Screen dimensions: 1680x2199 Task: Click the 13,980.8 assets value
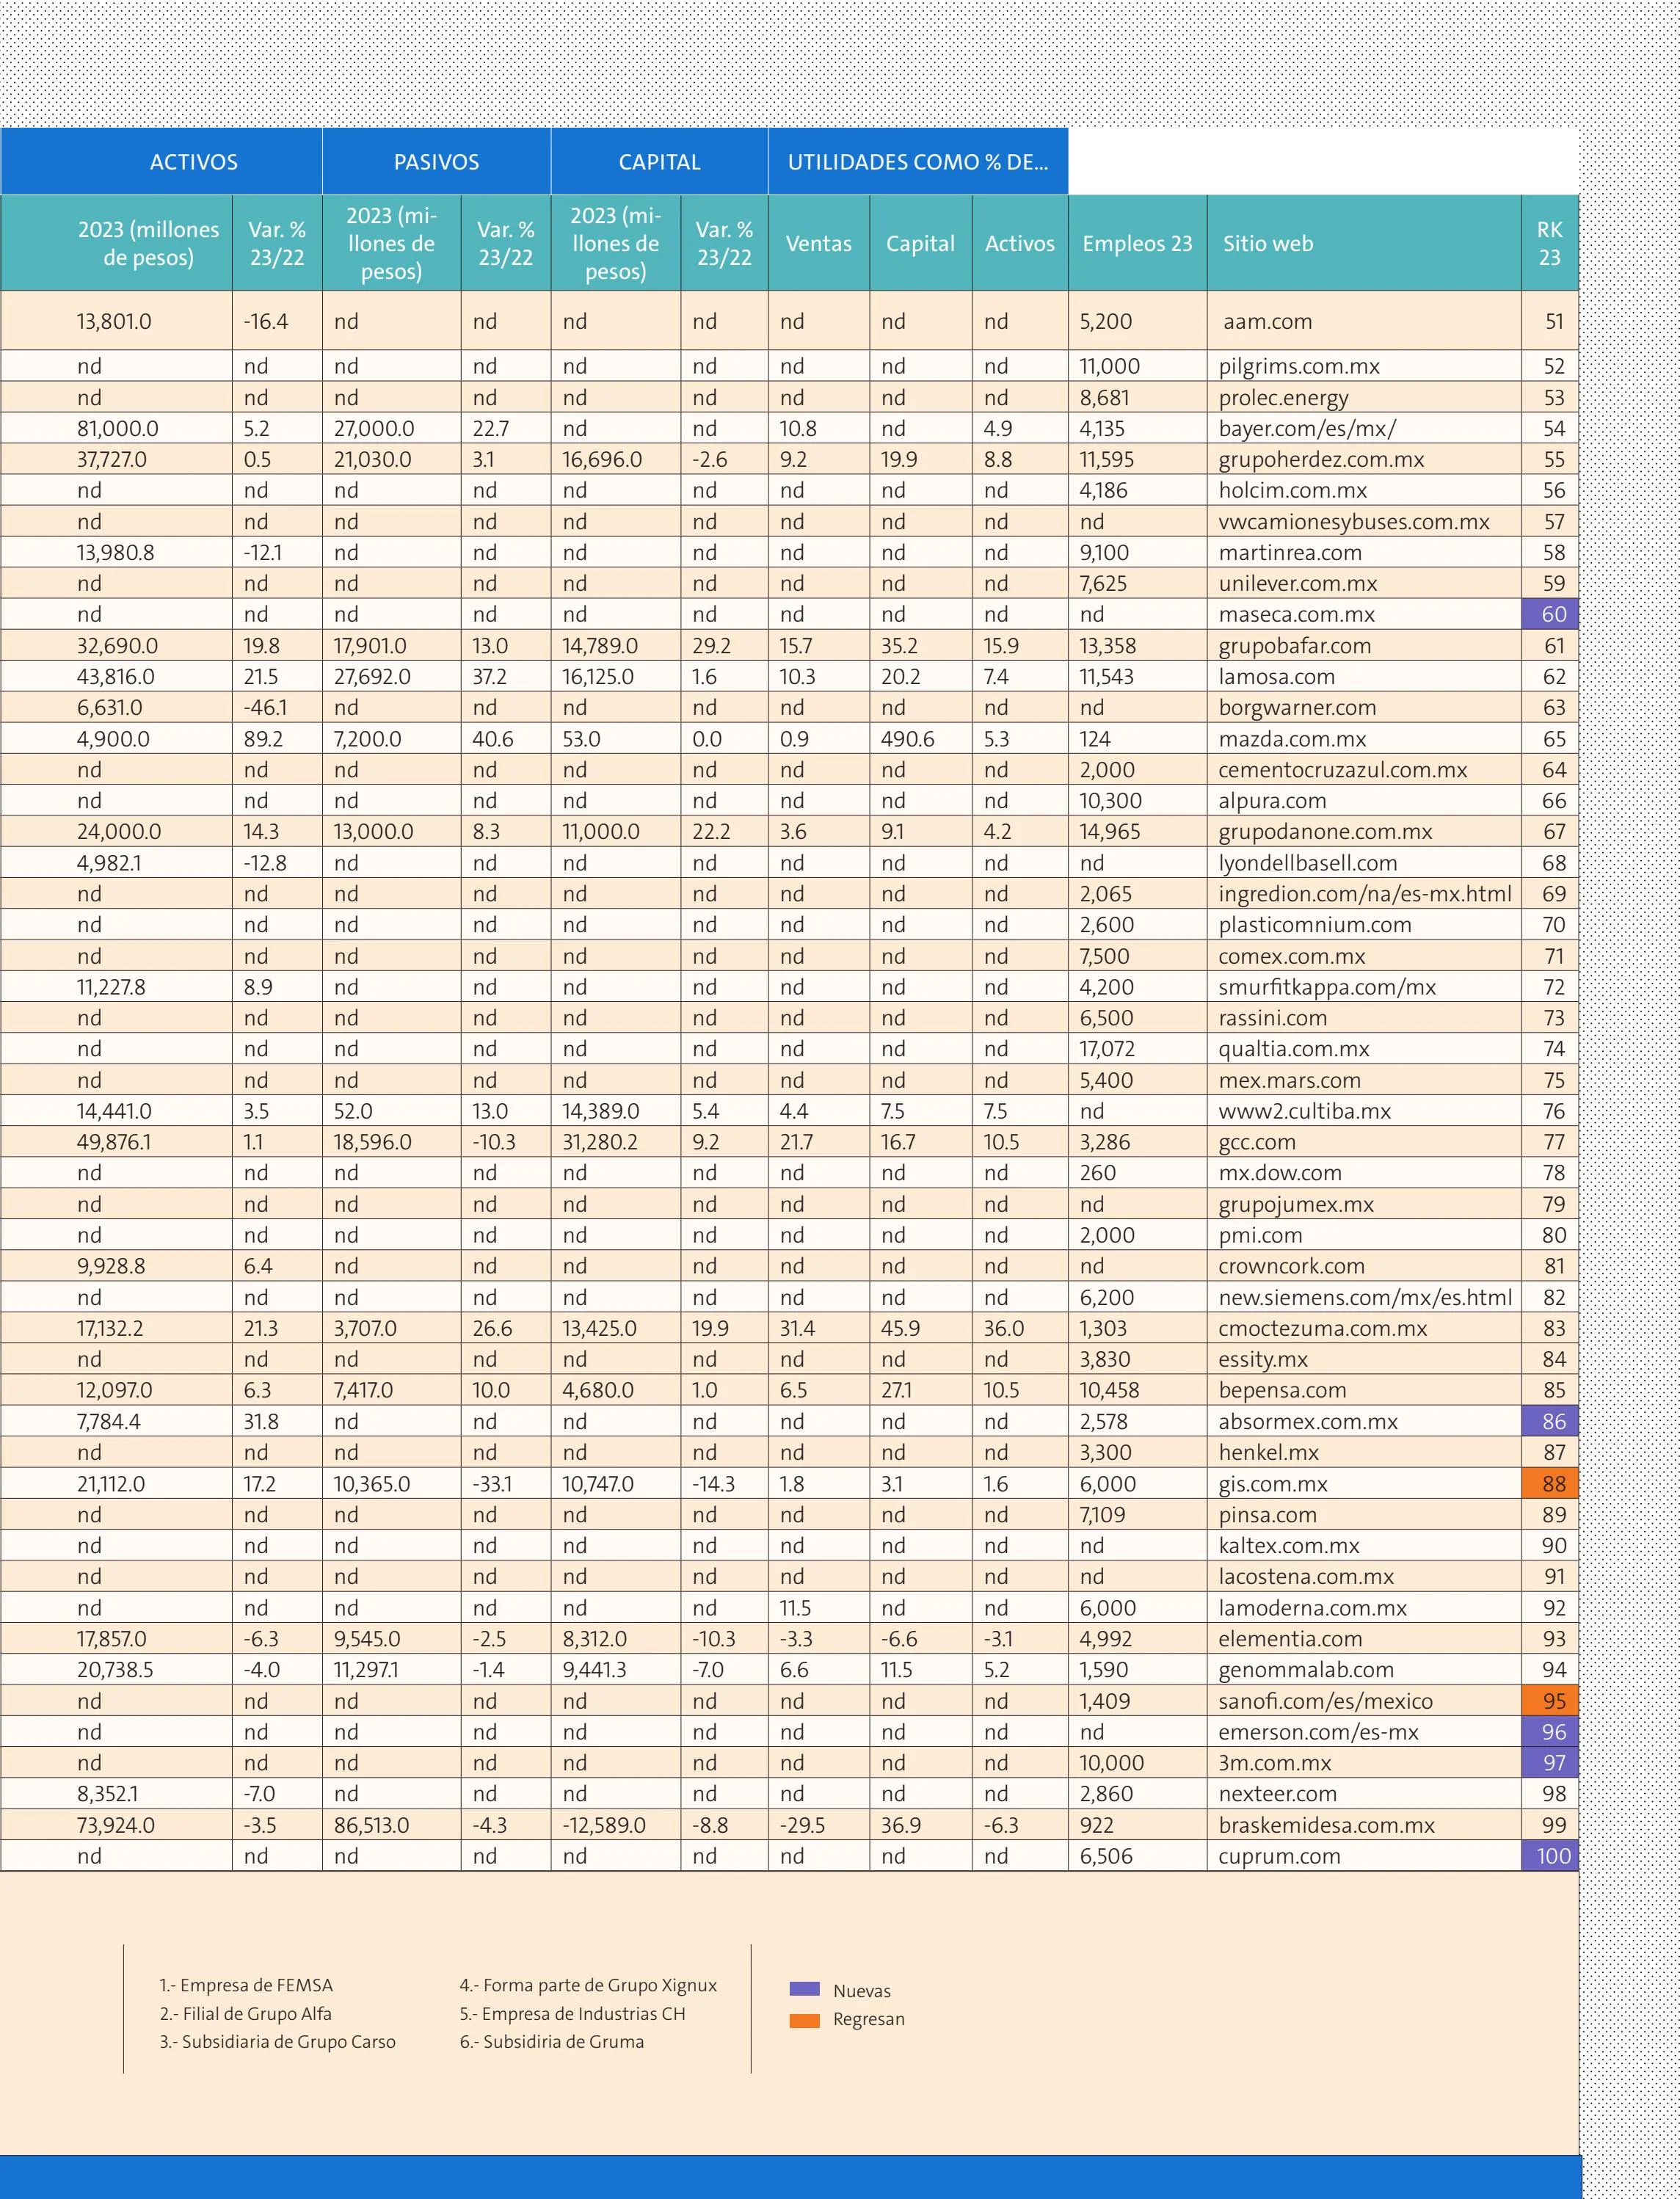click(115, 553)
